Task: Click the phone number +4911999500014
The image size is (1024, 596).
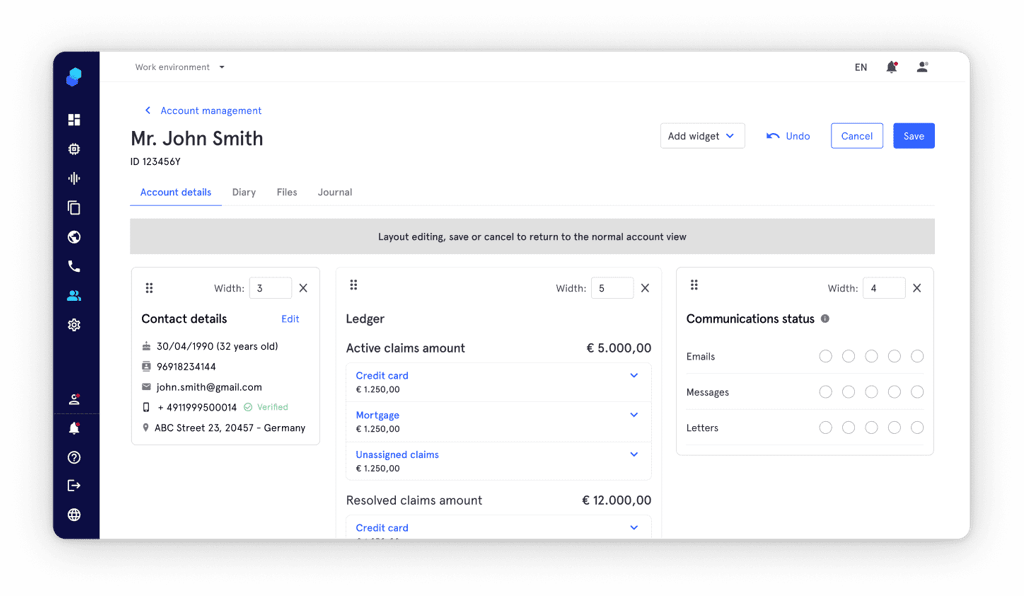Action: [x=197, y=407]
